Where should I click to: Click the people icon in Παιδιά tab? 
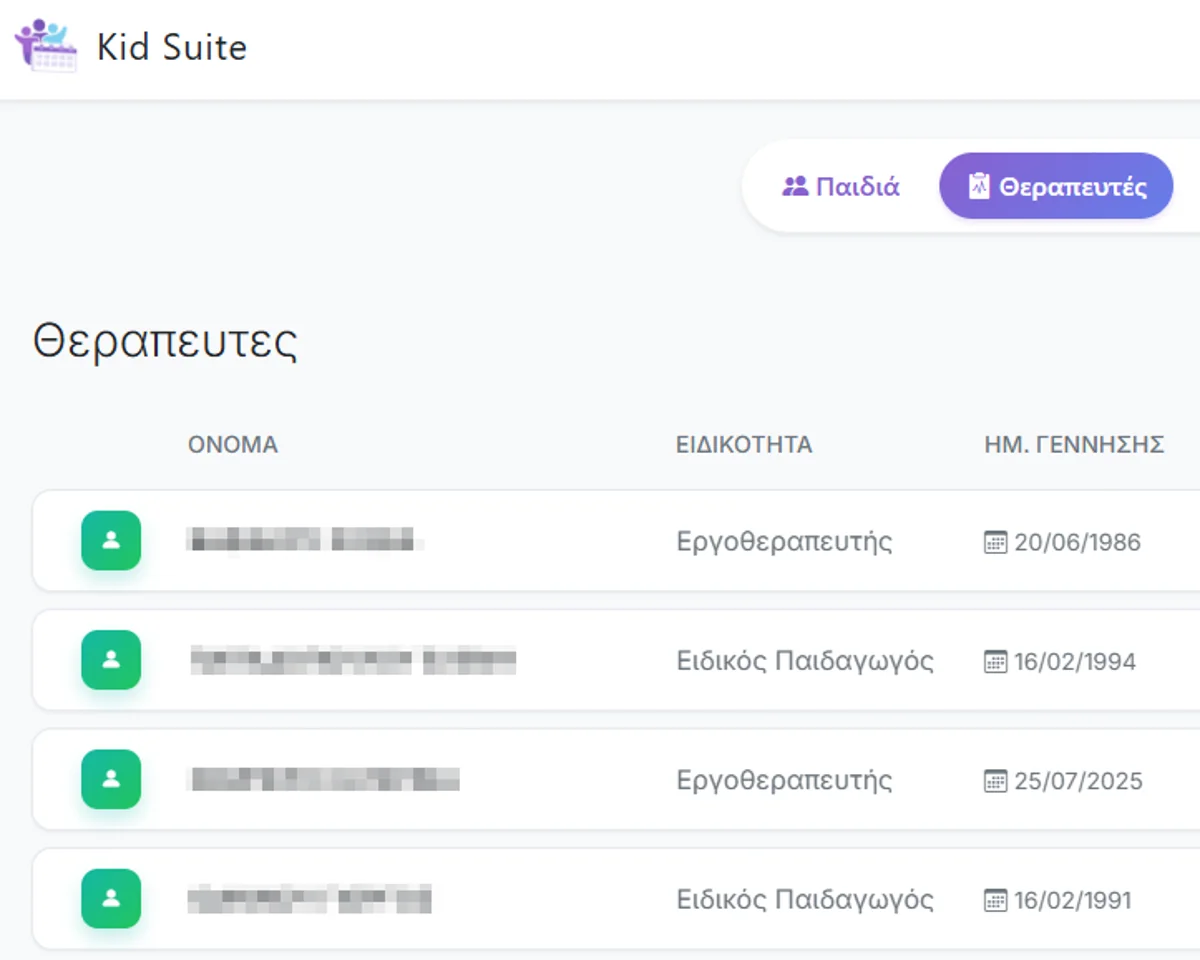coord(795,186)
